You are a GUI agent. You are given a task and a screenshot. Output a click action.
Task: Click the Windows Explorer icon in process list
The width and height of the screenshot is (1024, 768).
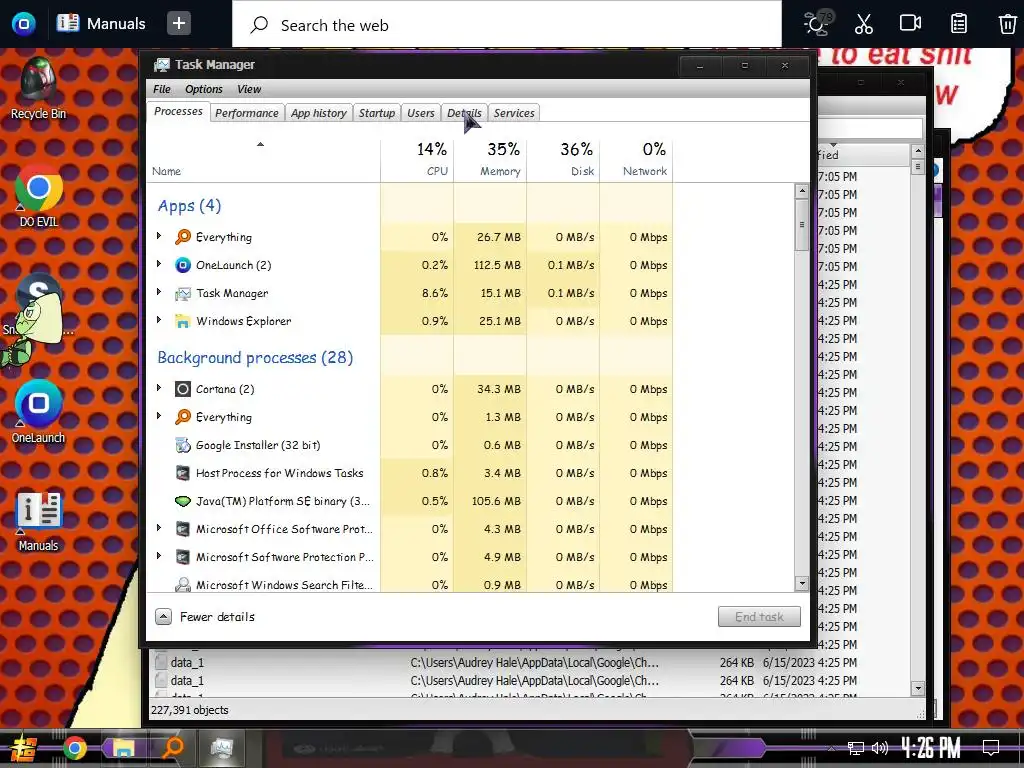(x=183, y=321)
